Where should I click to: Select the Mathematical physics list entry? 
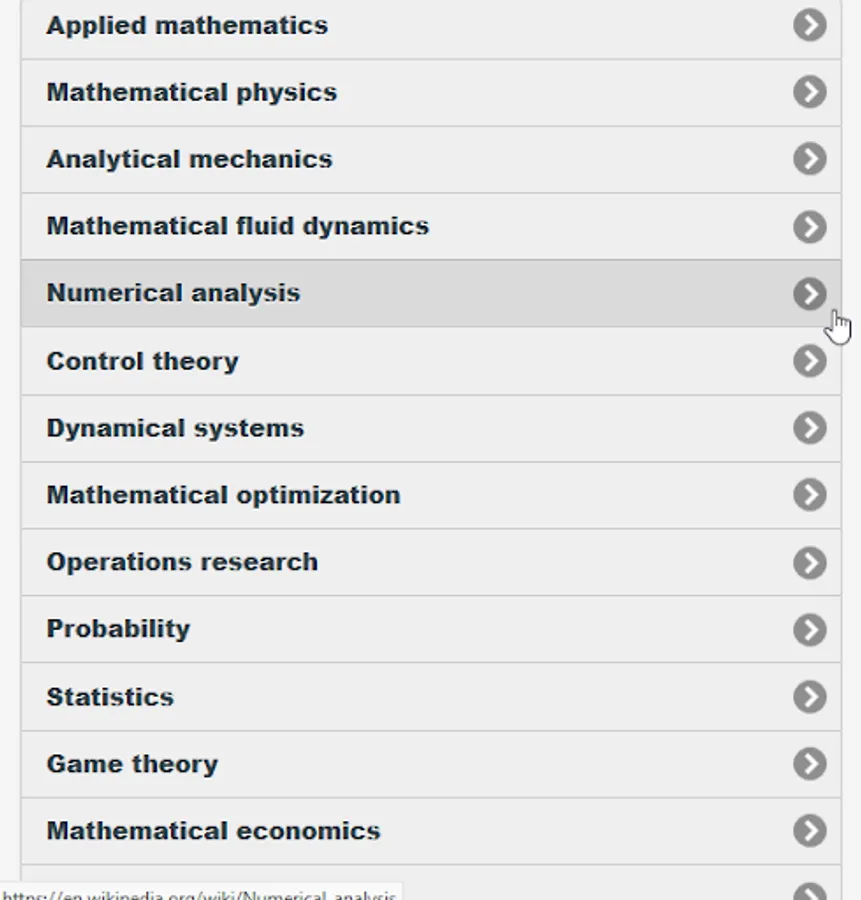click(x=191, y=92)
